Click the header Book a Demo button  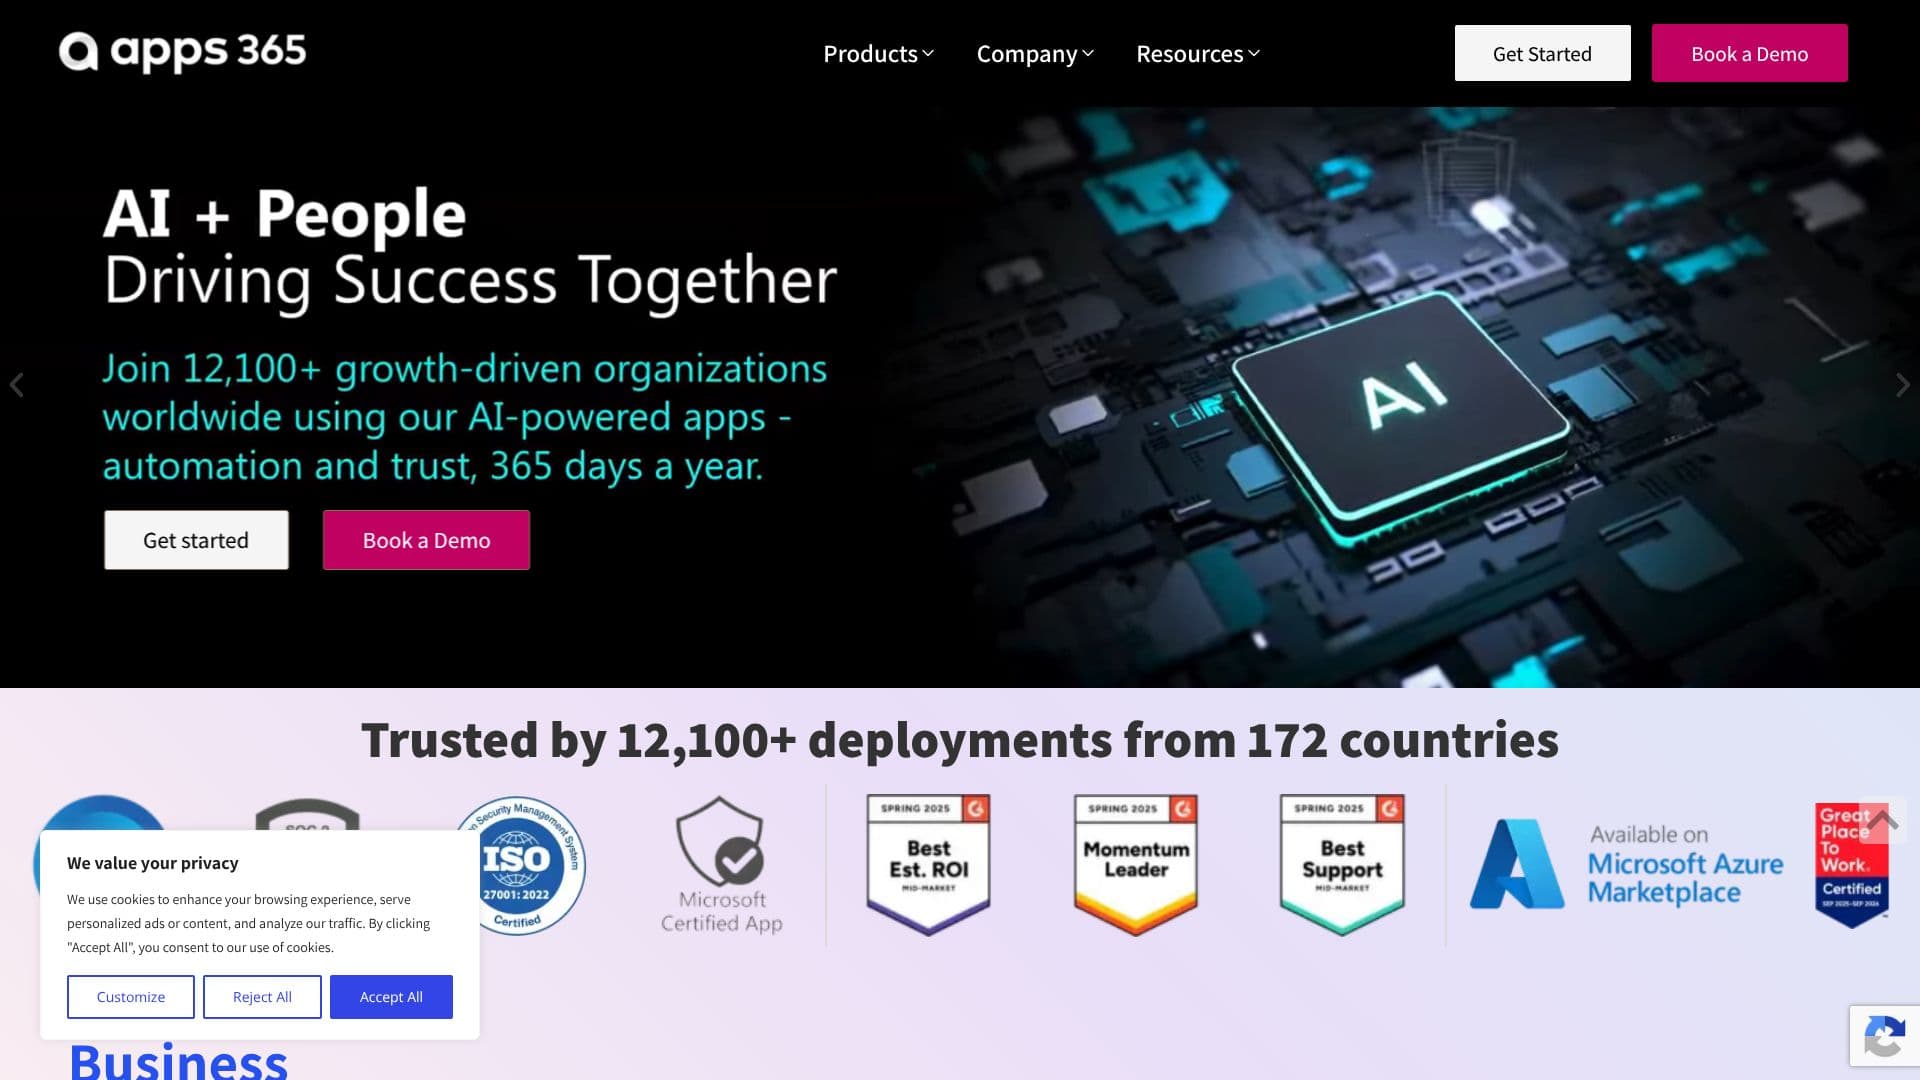click(x=1749, y=54)
